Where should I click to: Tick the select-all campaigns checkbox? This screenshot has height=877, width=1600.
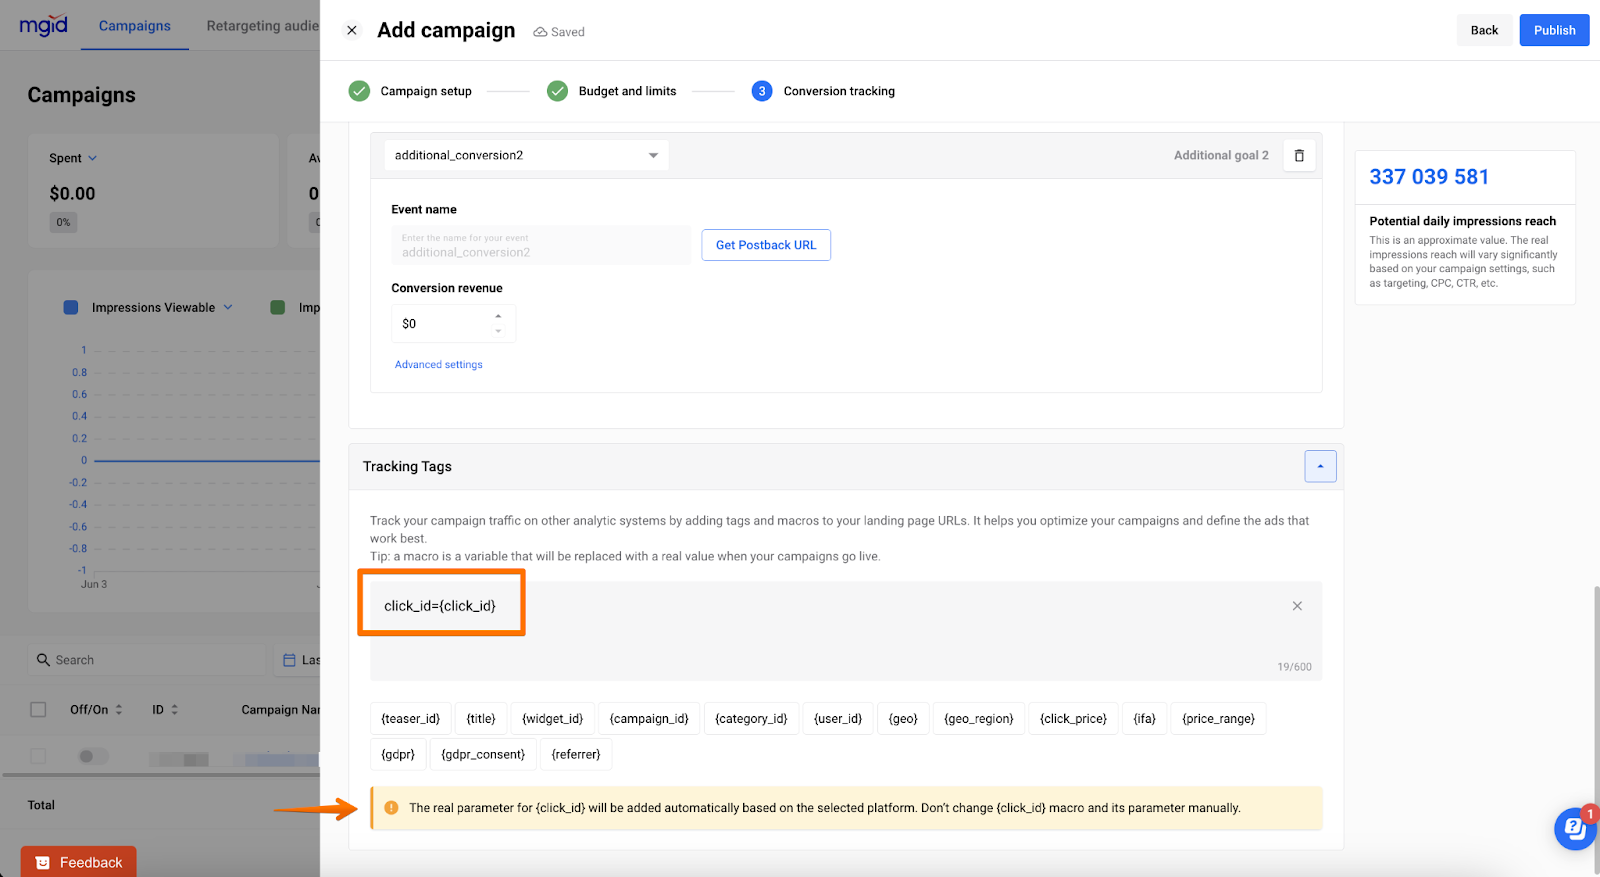[38, 709]
